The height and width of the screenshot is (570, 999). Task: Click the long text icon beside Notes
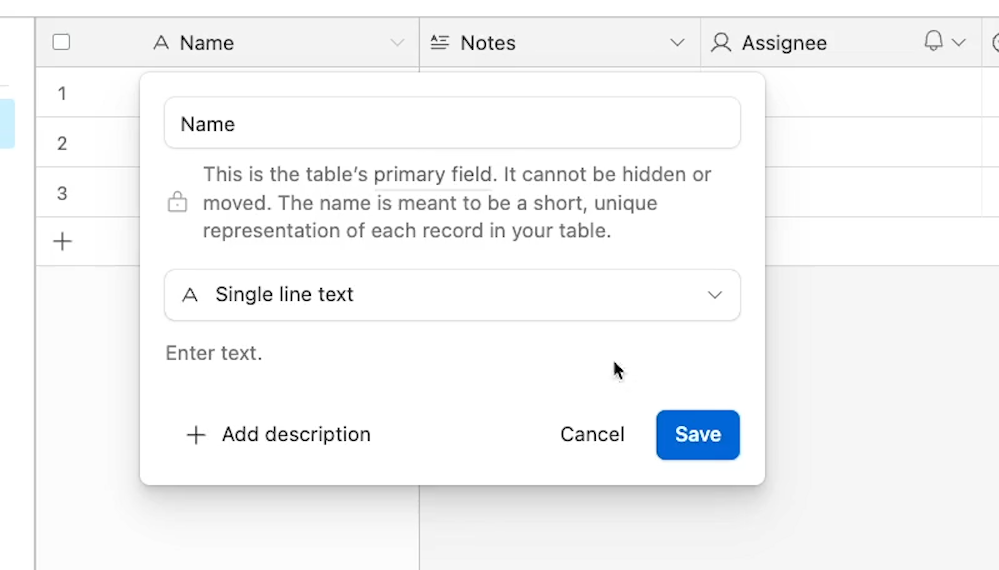440,43
